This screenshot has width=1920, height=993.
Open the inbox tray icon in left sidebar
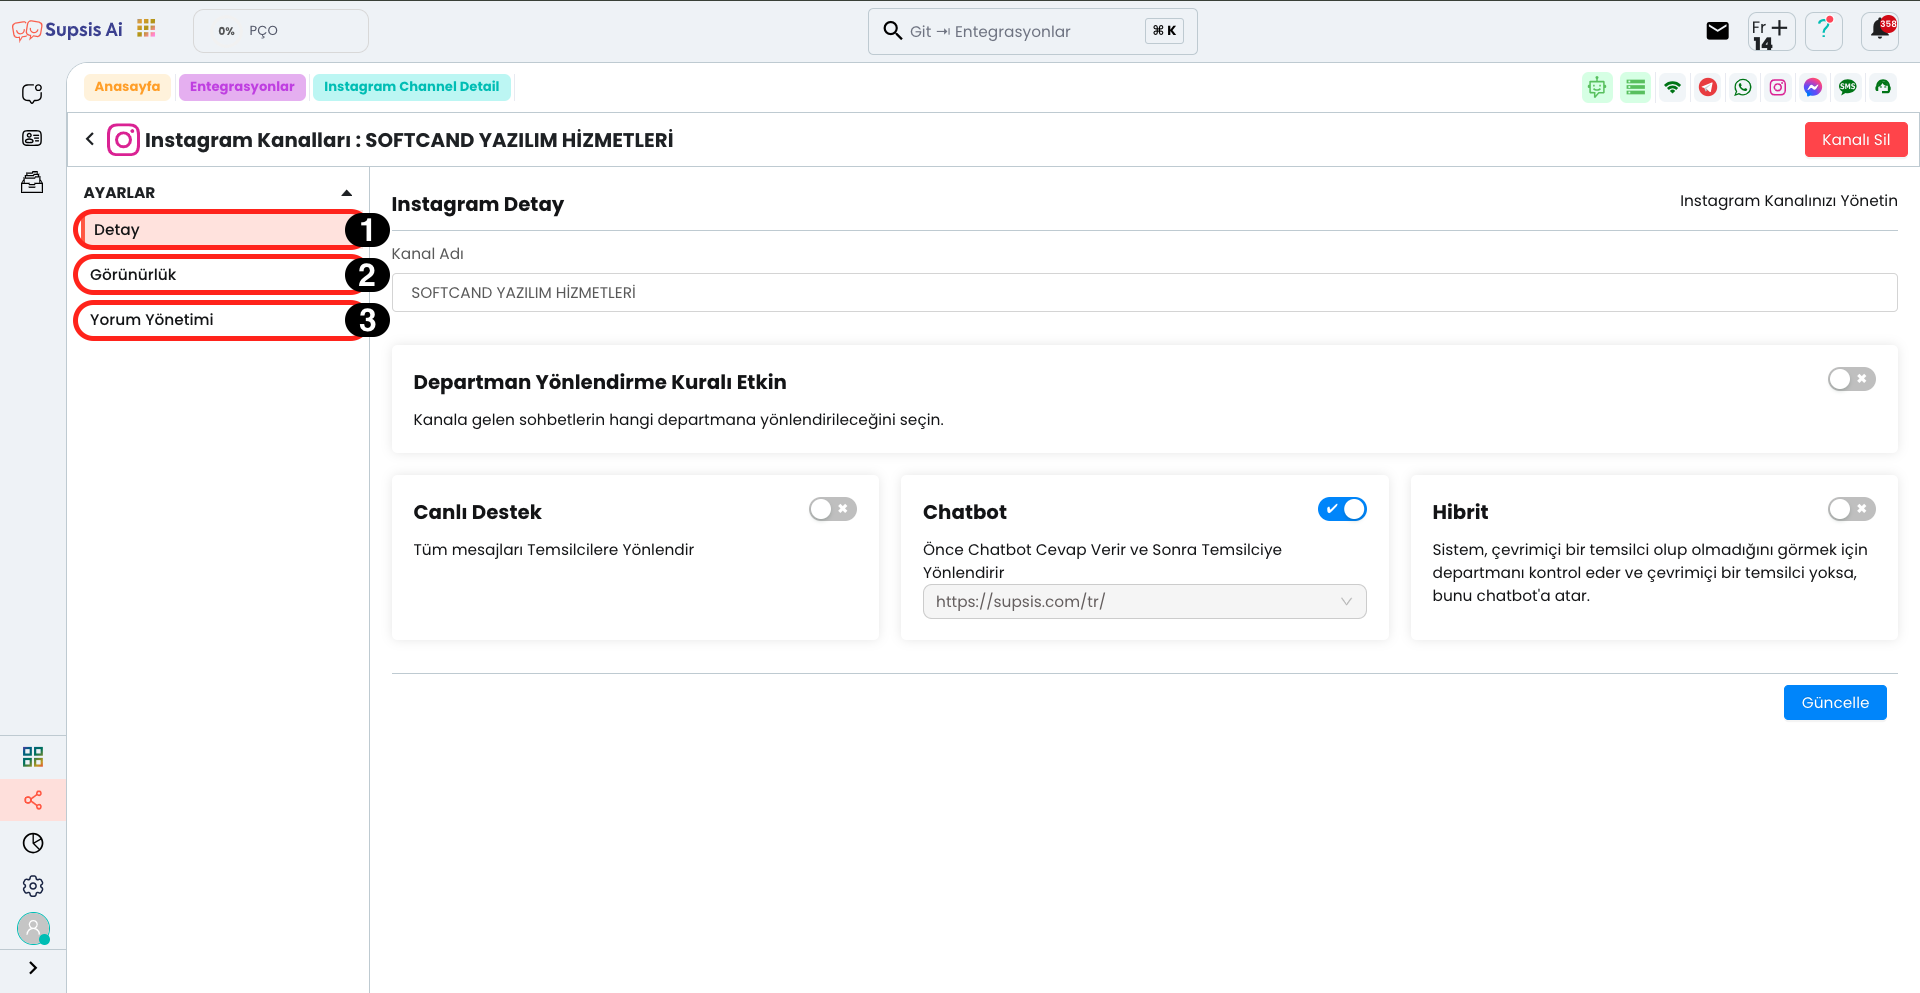(33, 182)
